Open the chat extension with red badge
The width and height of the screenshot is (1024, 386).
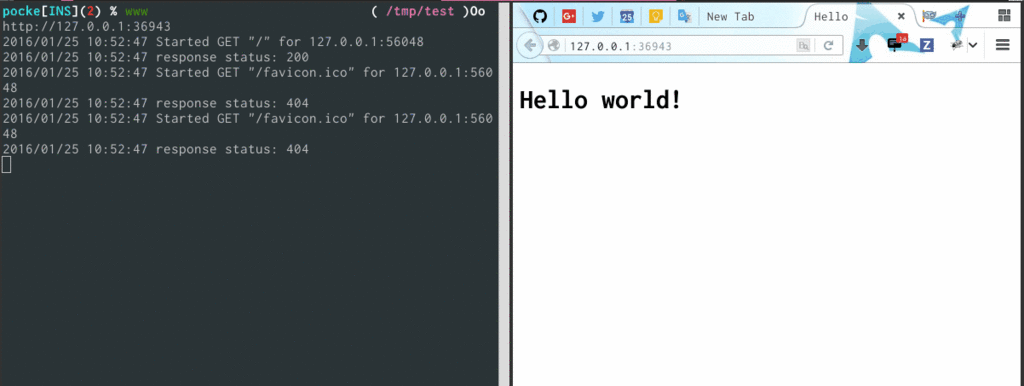point(896,44)
